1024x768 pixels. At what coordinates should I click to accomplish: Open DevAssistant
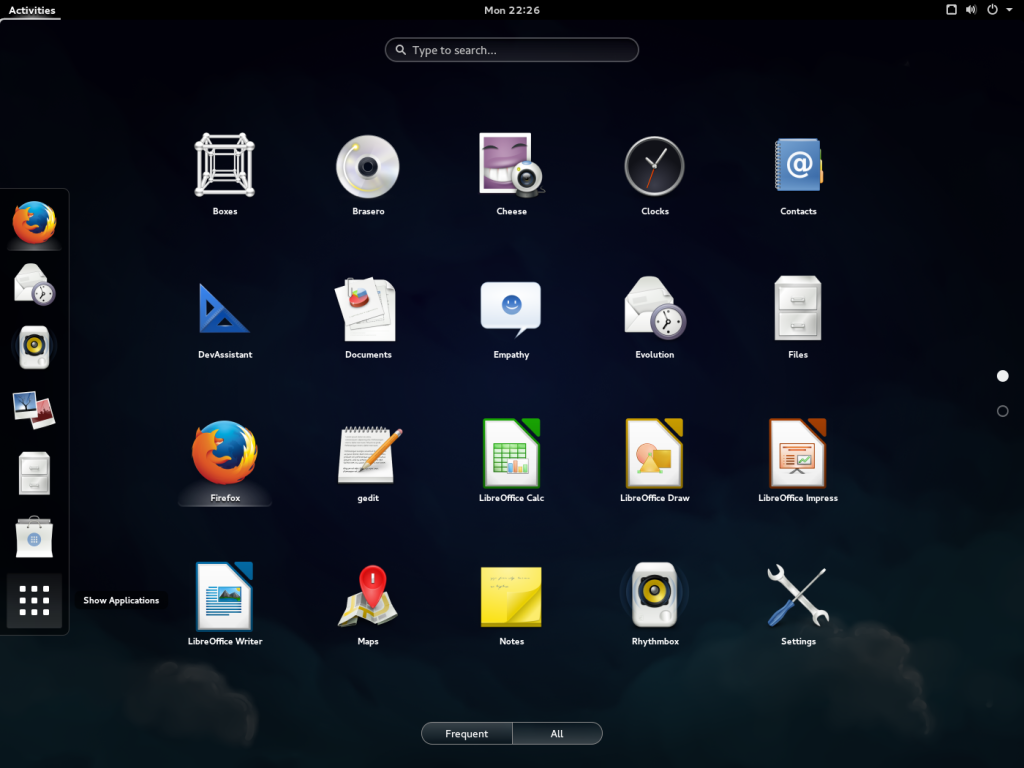coord(224,308)
